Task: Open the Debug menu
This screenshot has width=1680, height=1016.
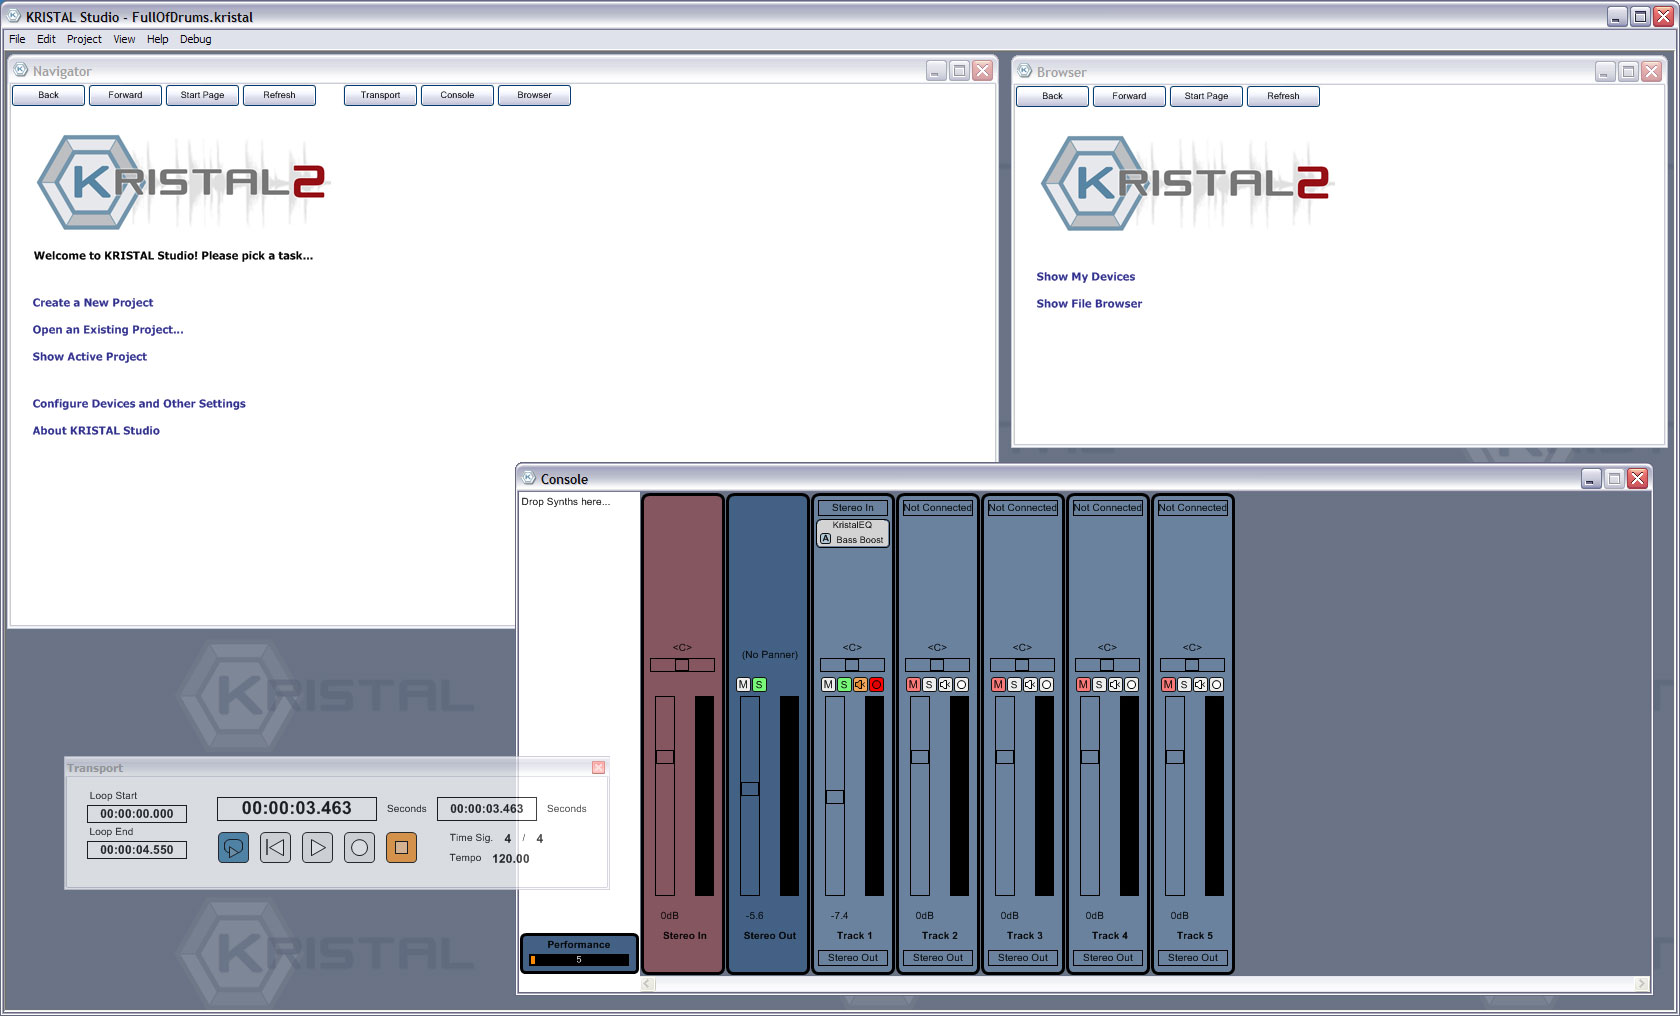Action: (x=196, y=39)
